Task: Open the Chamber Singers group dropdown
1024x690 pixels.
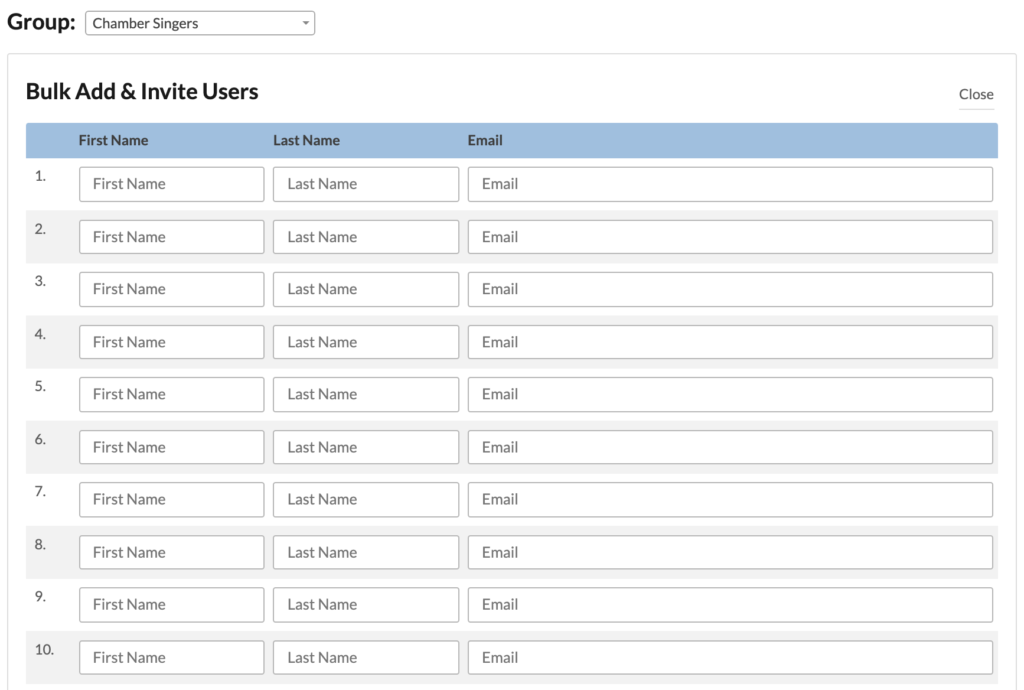Action: [200, 23]
